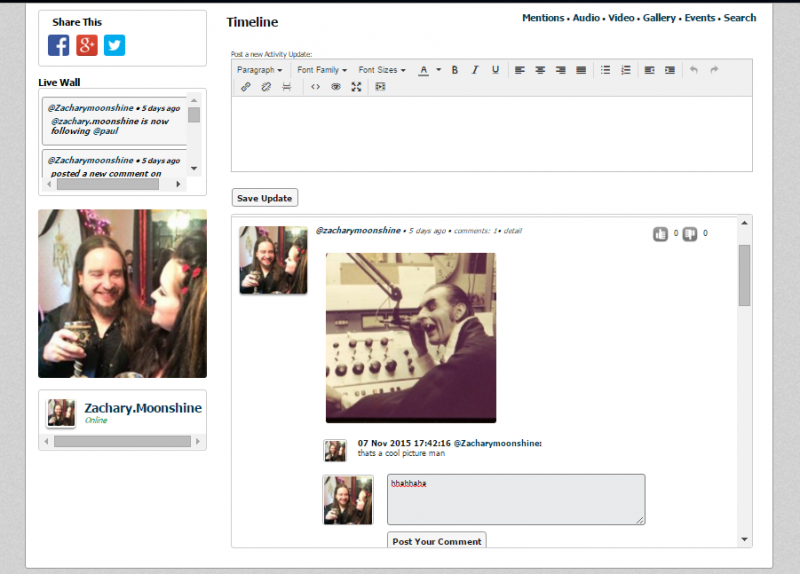Click 'Online' status text
This screenshot has width=800, height=574.
click(x=96, y=420)
